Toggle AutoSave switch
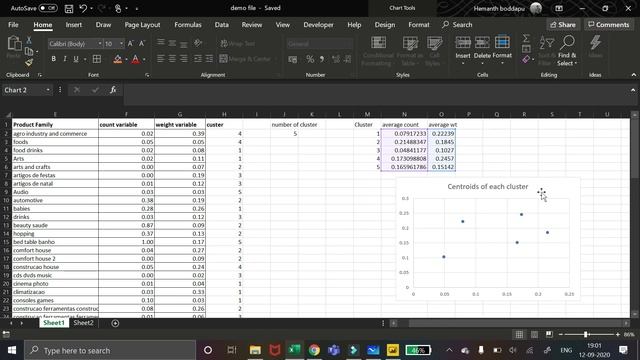The width and height of the screenshot is (640, 360). (48, 8)
